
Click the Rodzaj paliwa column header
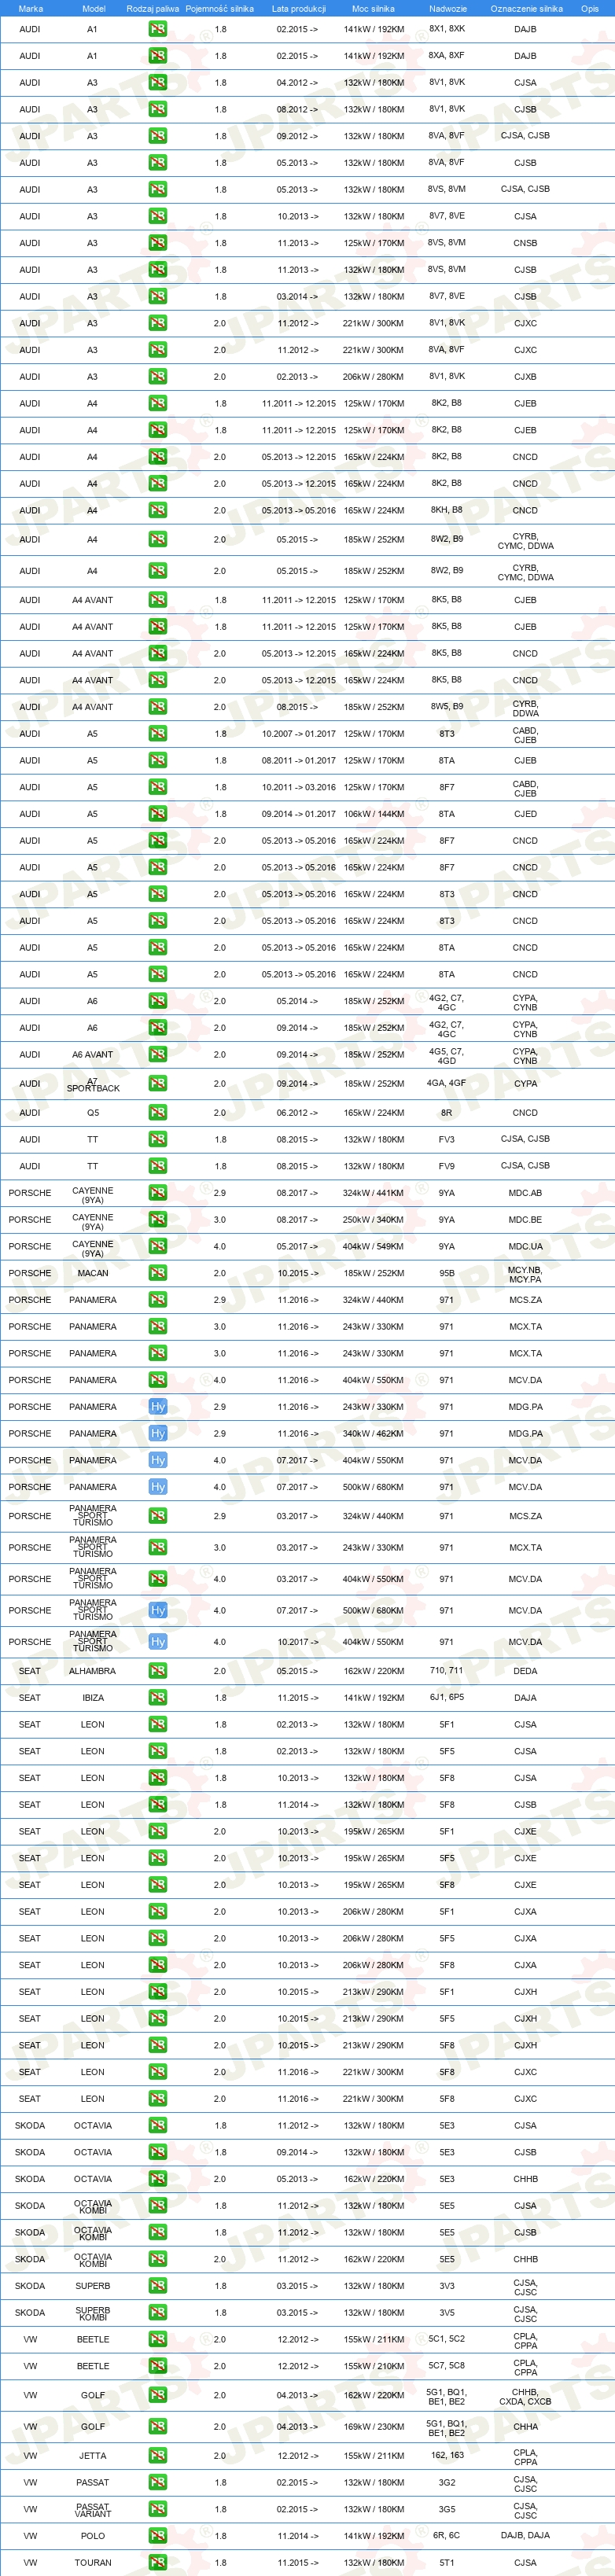click(x=153, y=8)
